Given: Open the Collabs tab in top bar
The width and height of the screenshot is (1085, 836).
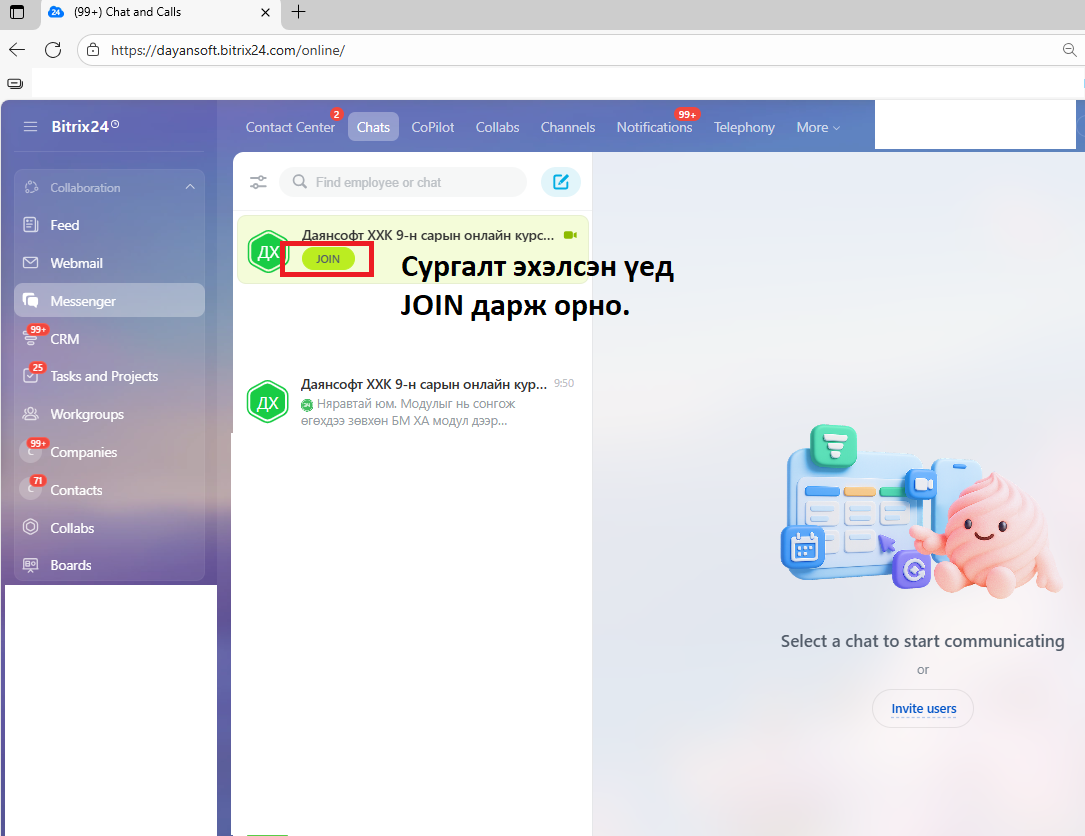Looking at the screenshot, I should [x=497, y=127].
